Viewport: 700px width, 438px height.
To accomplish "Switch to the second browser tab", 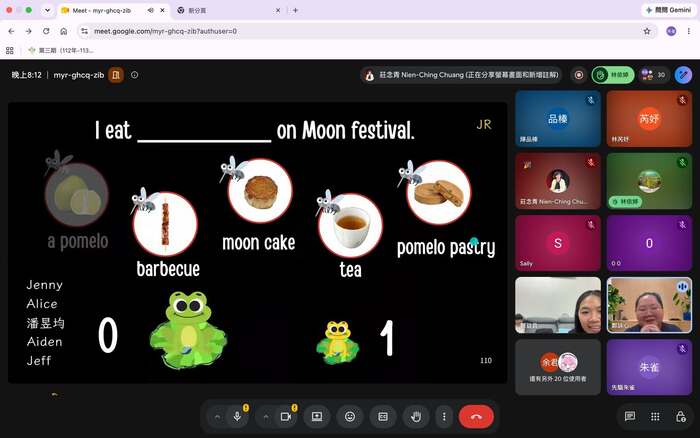I will tap(228, 10).
